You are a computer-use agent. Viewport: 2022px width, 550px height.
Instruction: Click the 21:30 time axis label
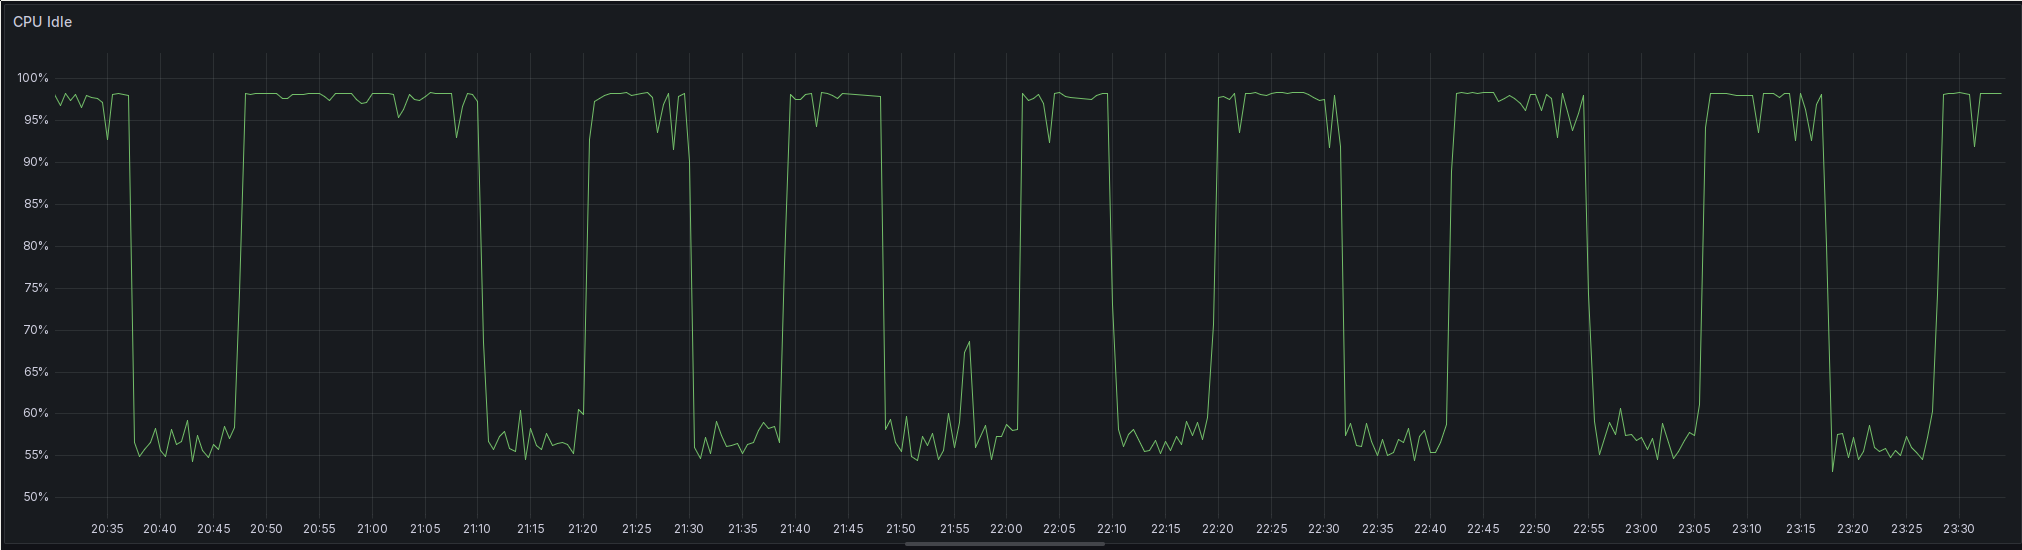pos(689,529)
